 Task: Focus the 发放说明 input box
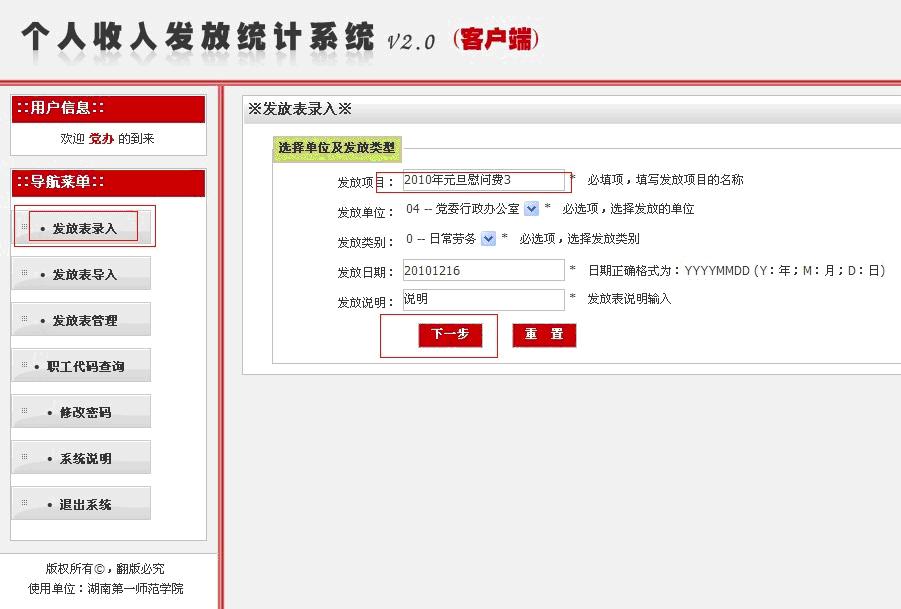tap(483, 299)
